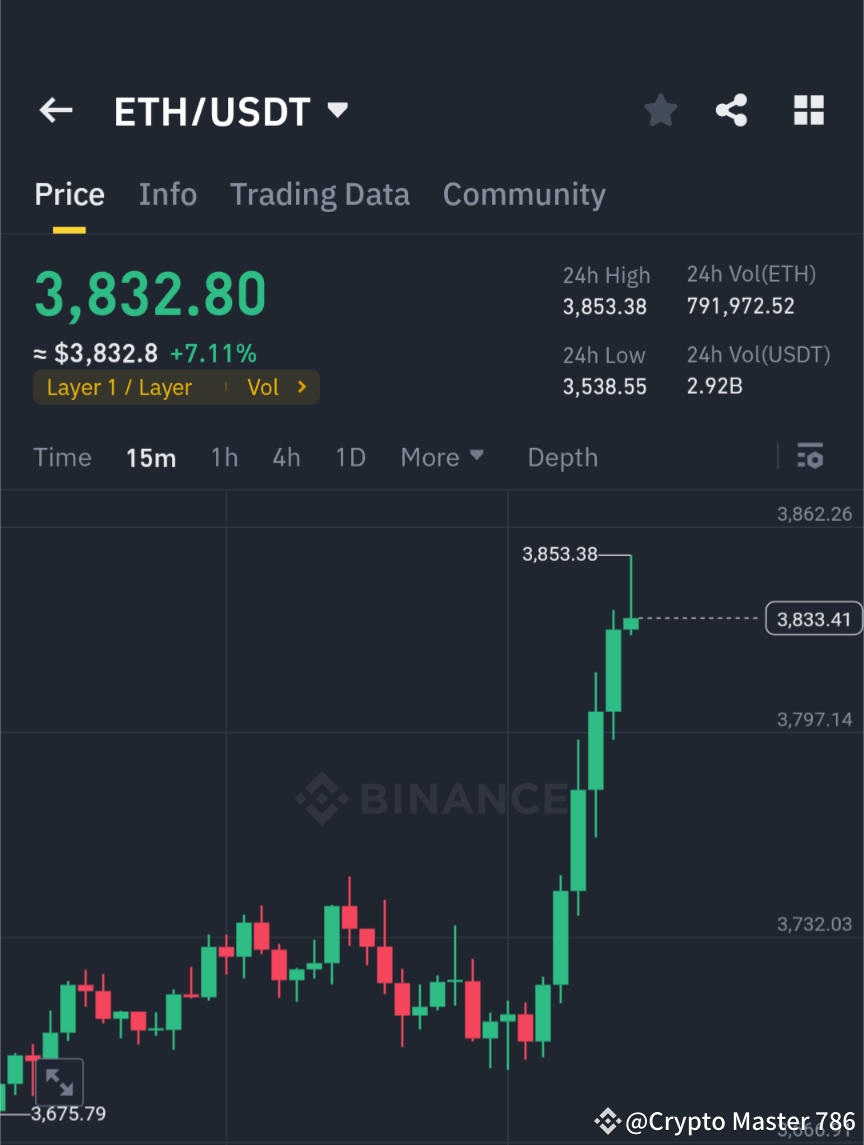Image resolution: width=864 pixels, height=1145 pixels.
Task: Select the 4h candle timeframe
Action: (286, 457)
